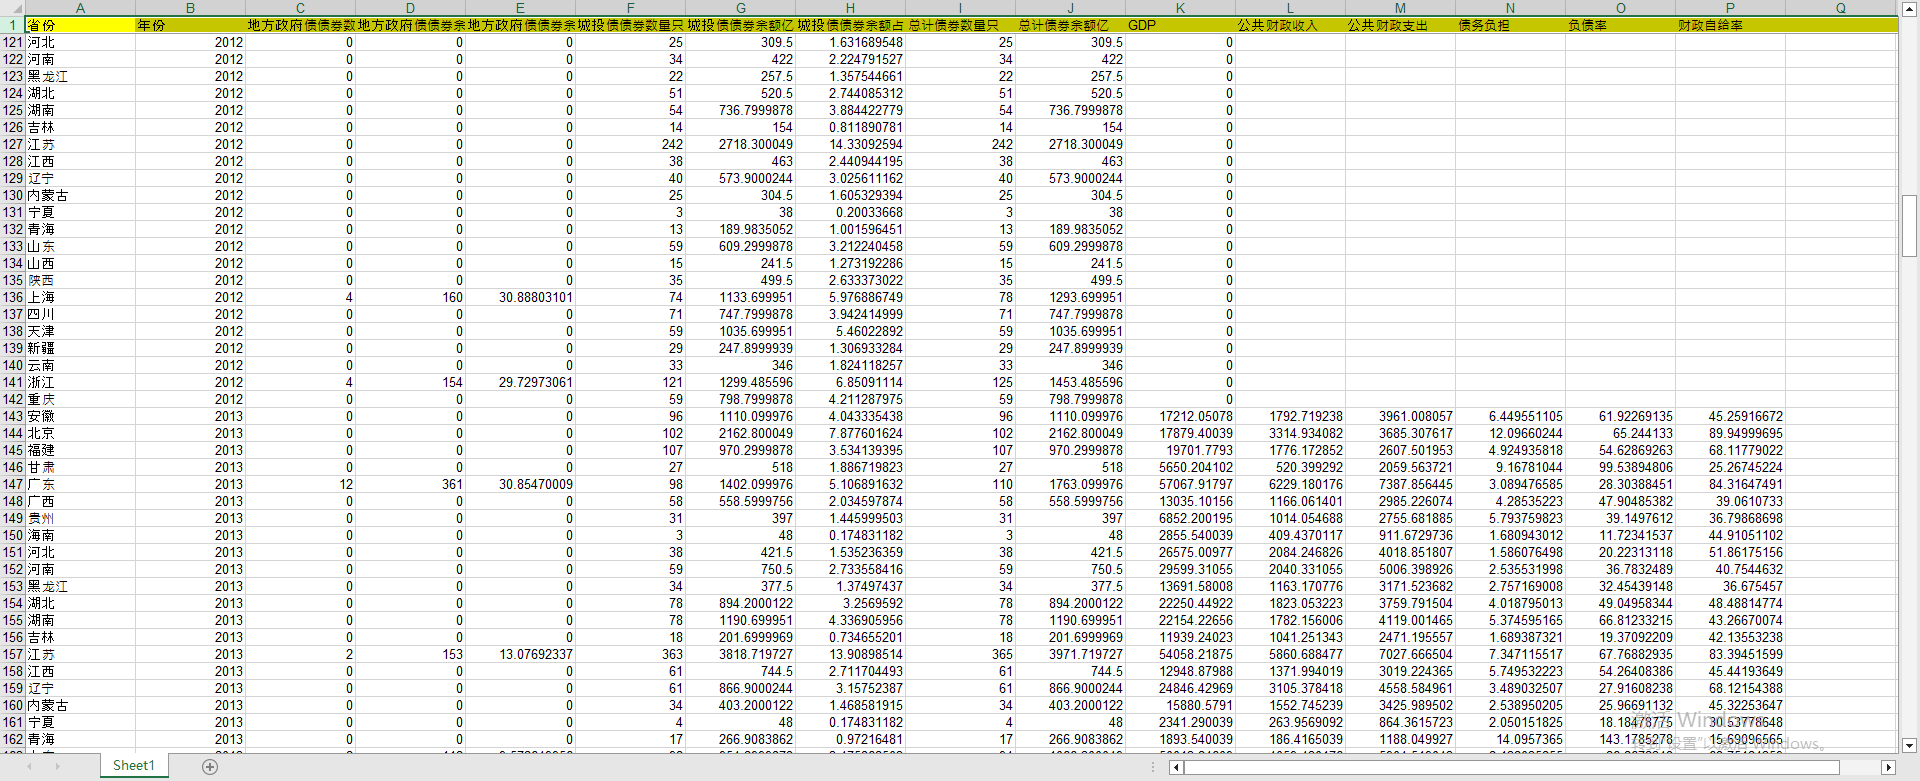Click the 重庆 province cell
This screenshot has height=781, width=1920.
pos(80,400)
